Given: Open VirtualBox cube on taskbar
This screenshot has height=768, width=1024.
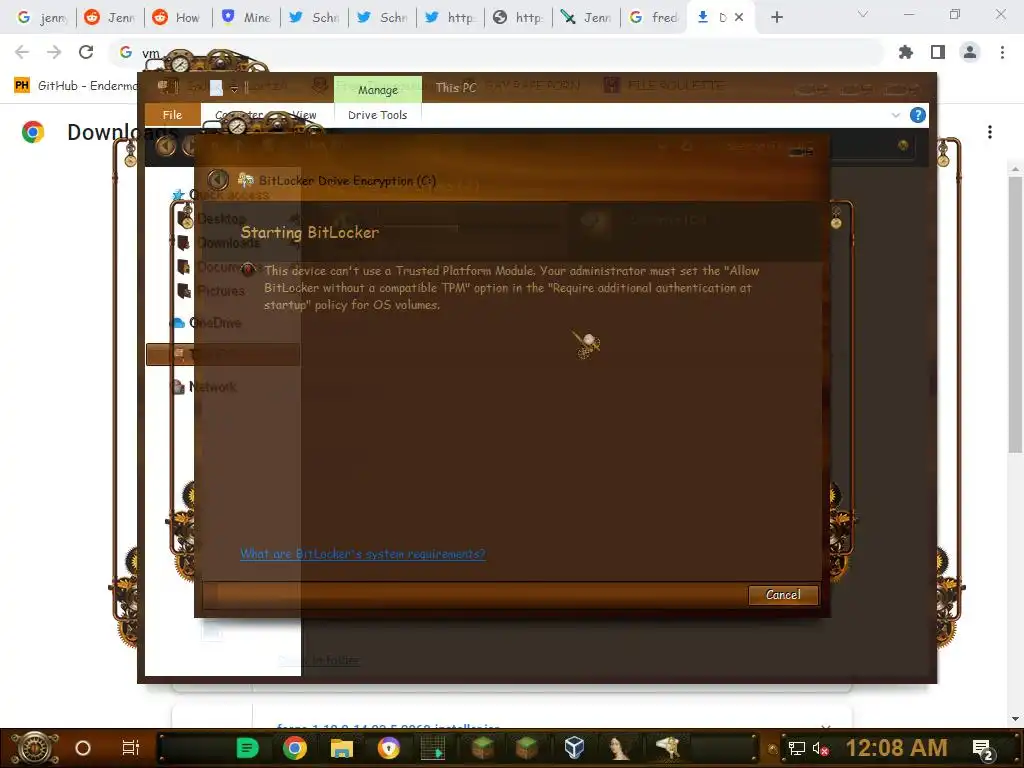Looking at the screenshot, I should click(574, 748).
